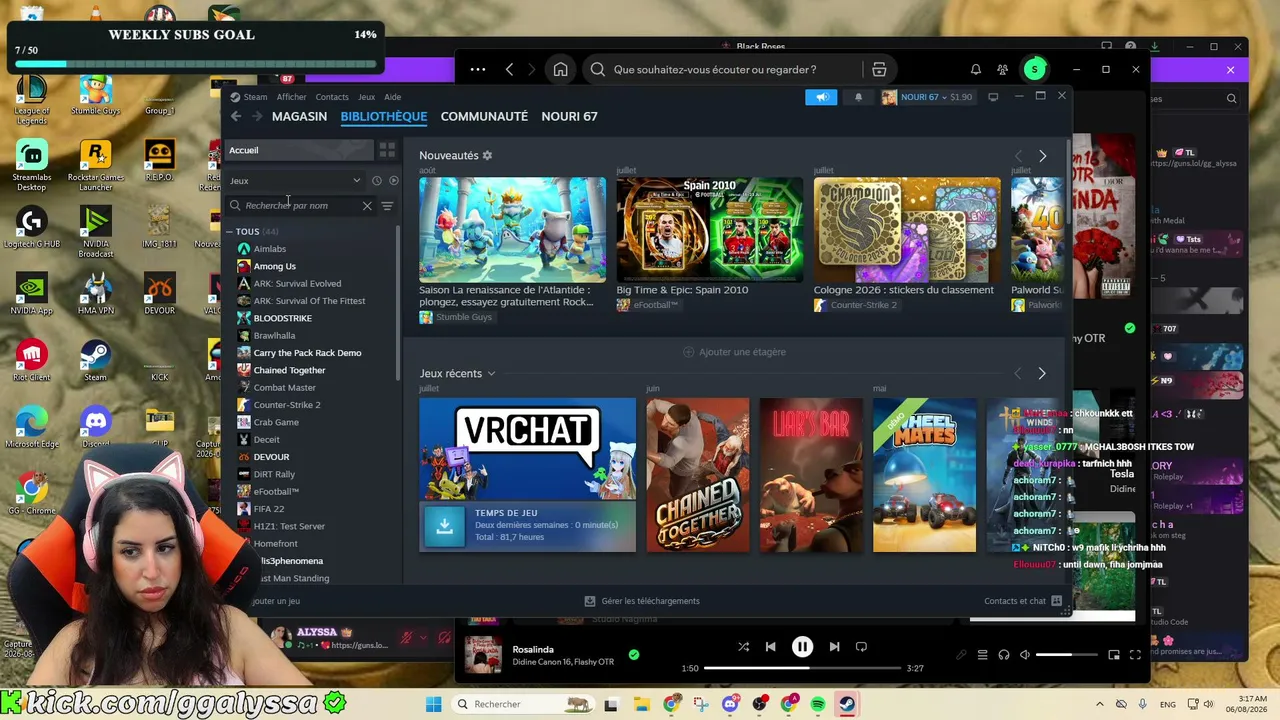Viewport: 1280px width, 720px height.
Task: Open Spotify notifications bell
Action: tap(975, 70)
